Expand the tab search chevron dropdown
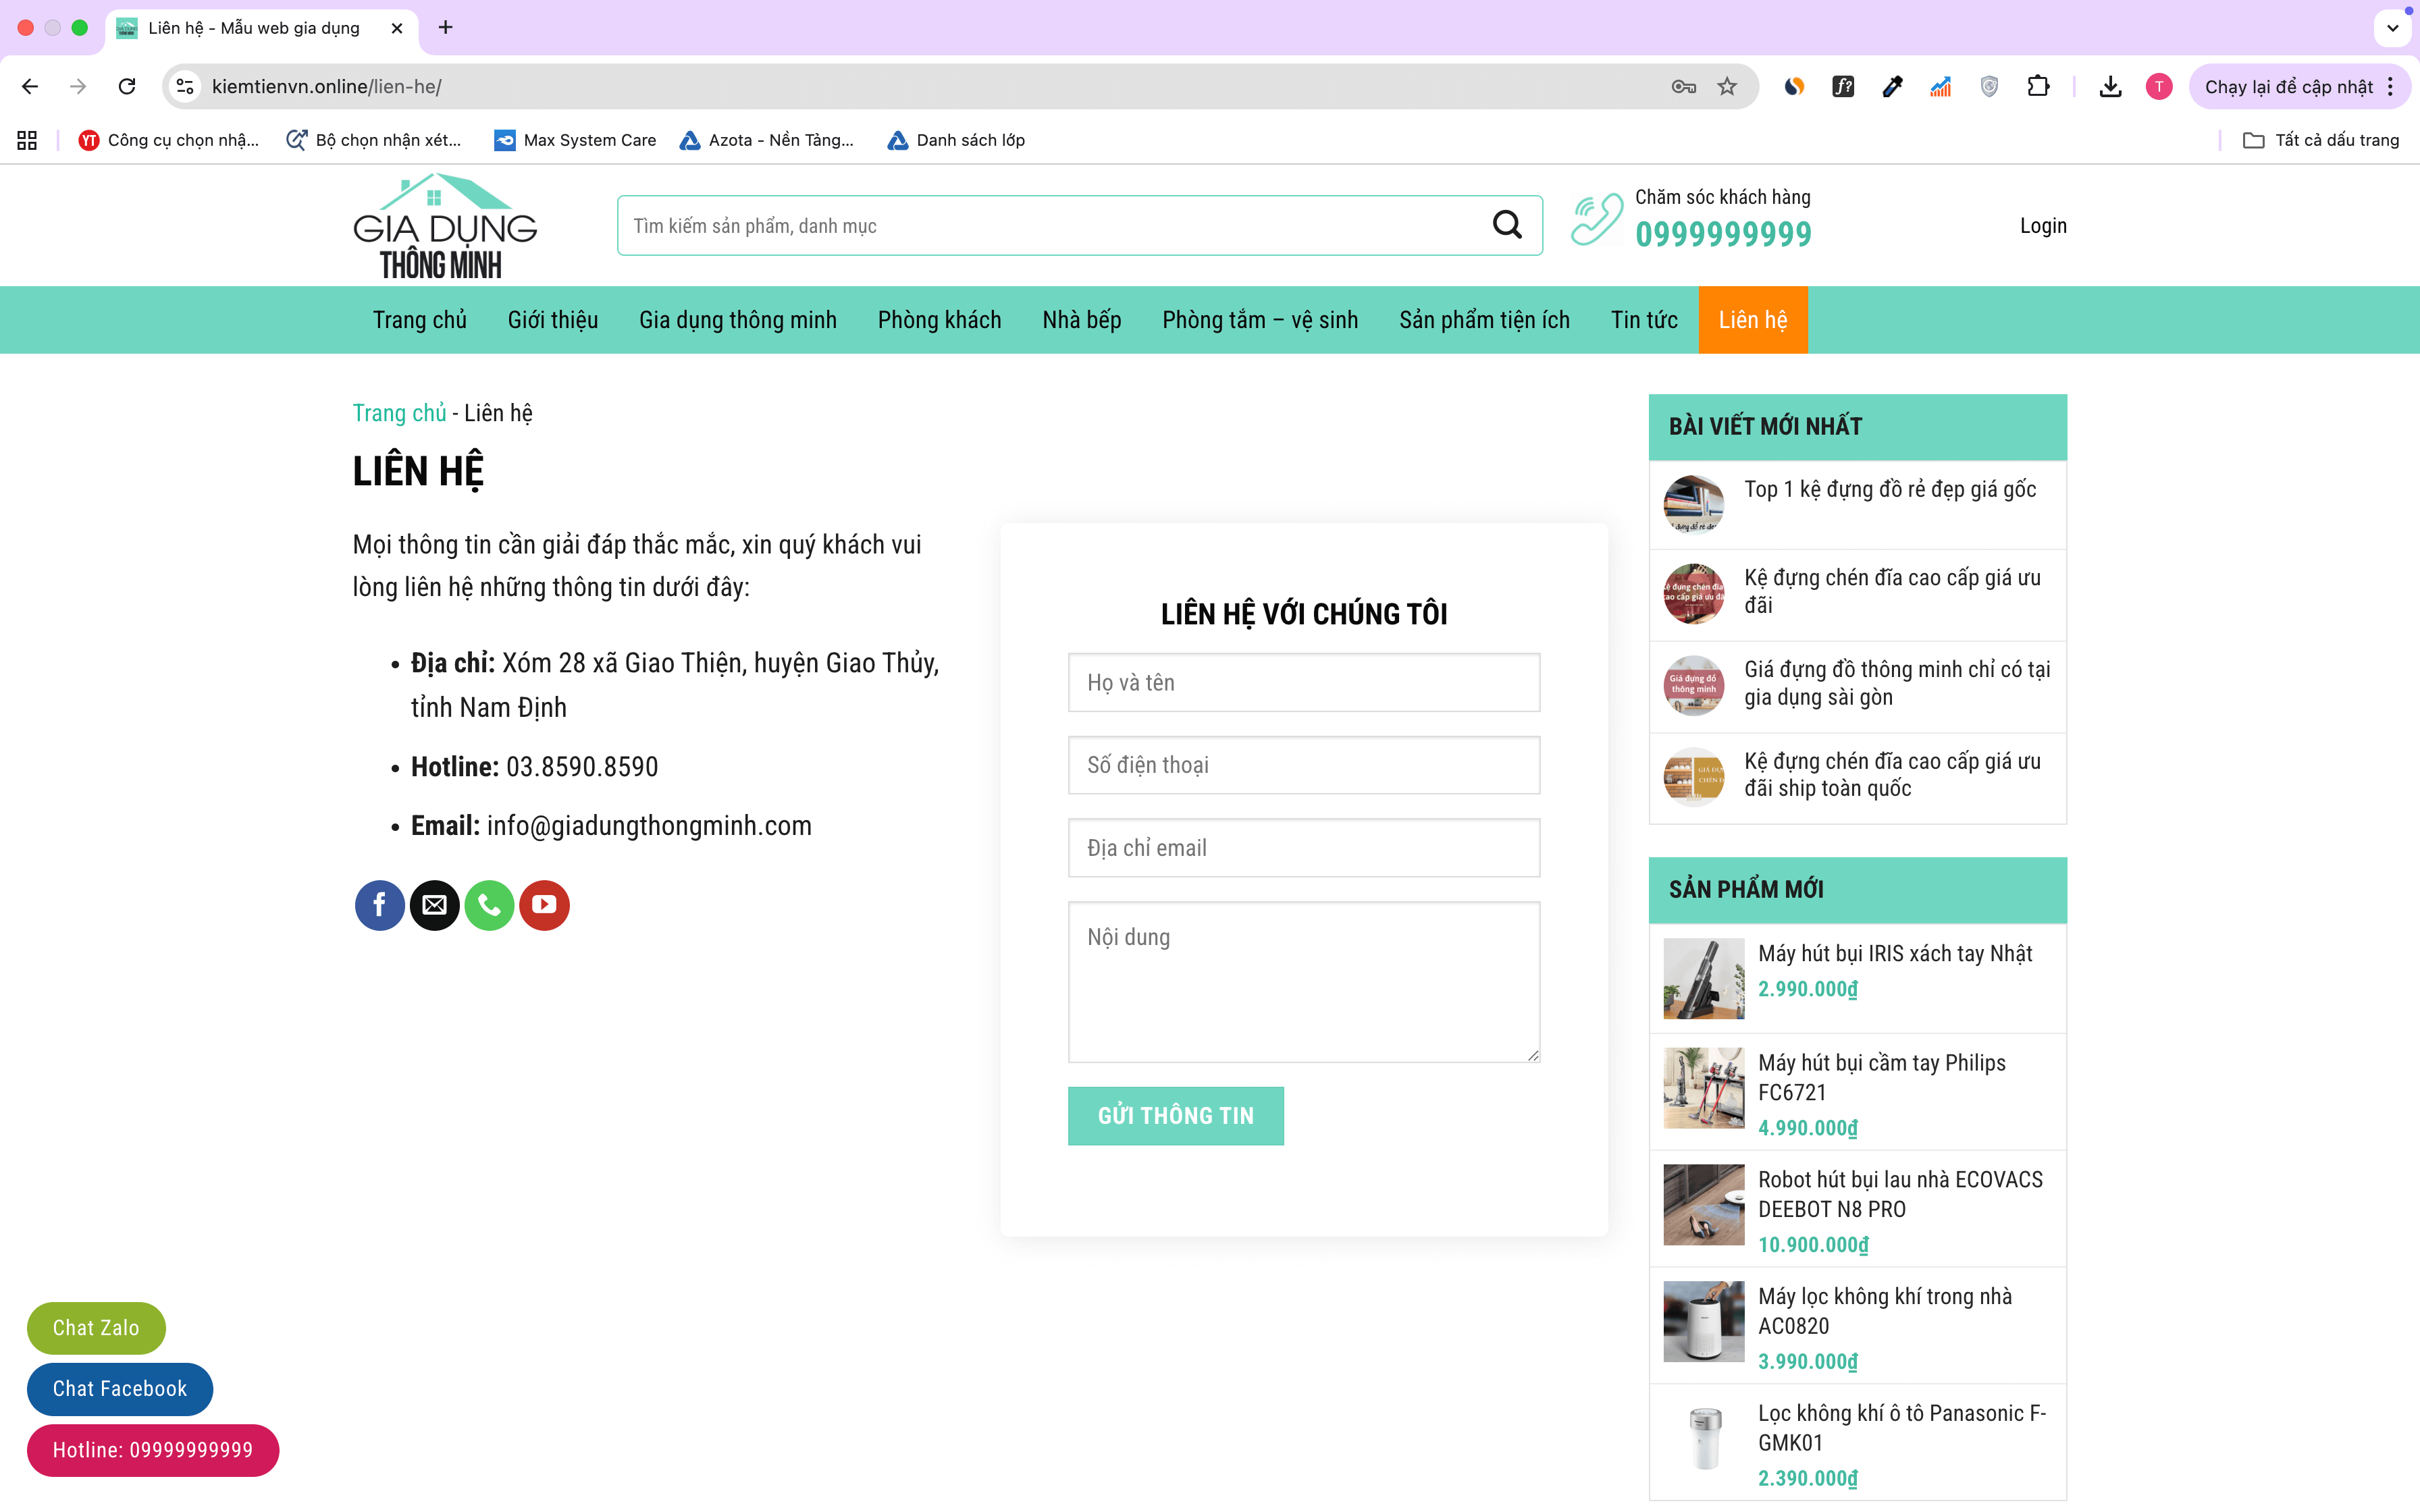Screen dimensions: 2420x1512 2392,28
